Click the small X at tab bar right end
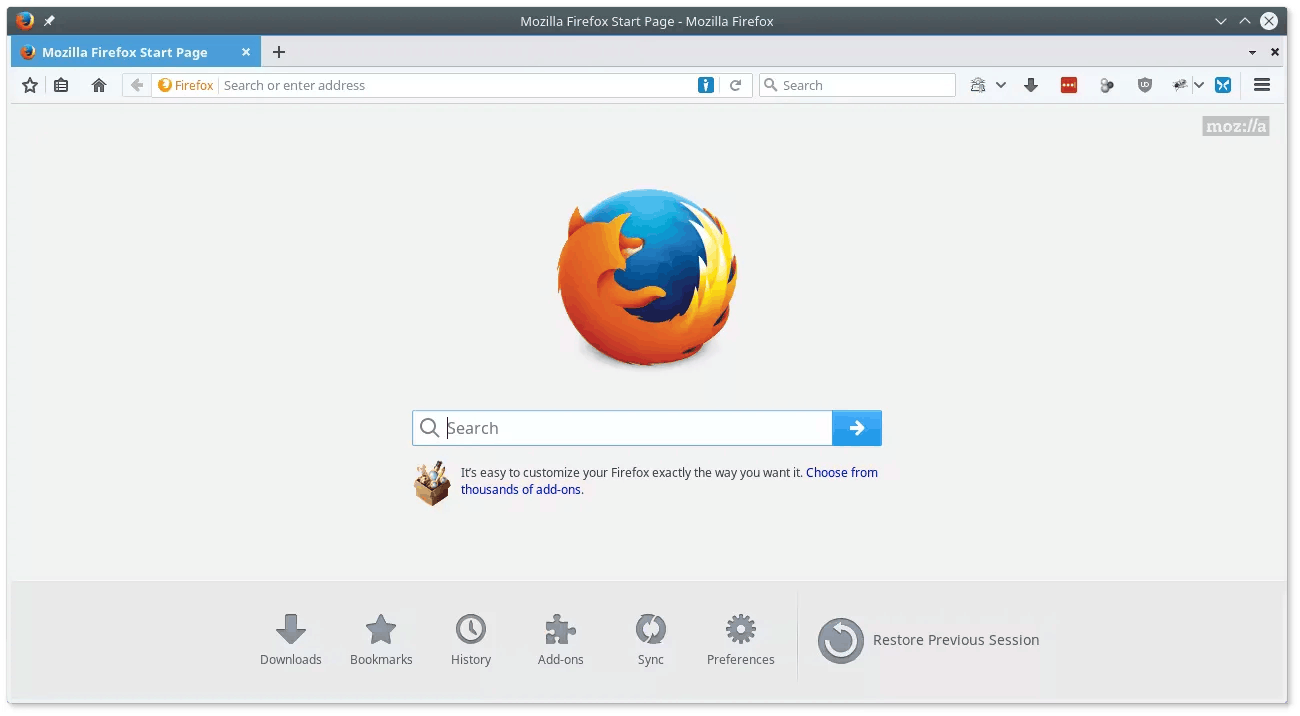 point(1275,52)
